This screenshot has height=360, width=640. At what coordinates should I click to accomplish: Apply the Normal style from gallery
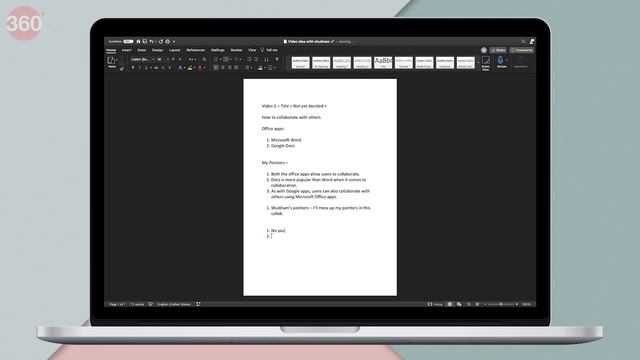(300, 62)
